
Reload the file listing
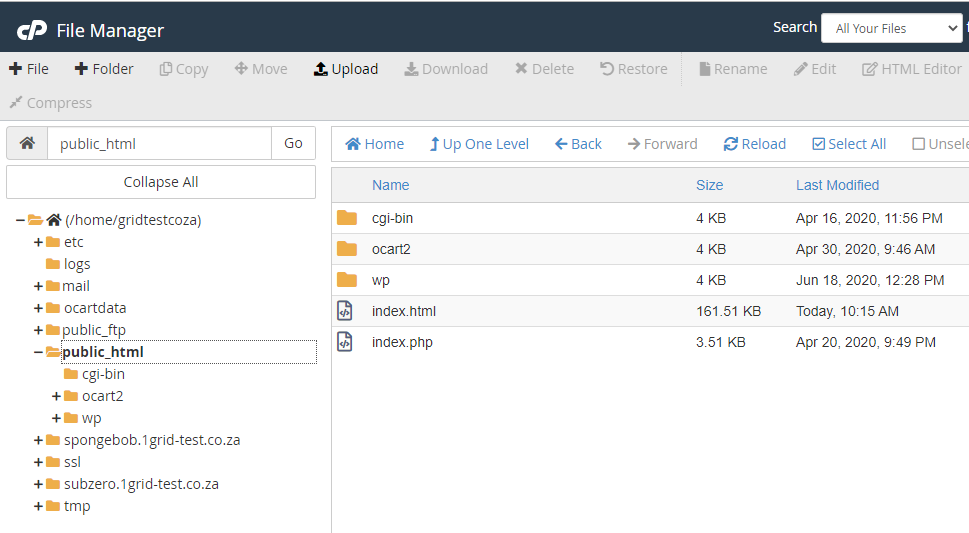[x=755, y=144]
